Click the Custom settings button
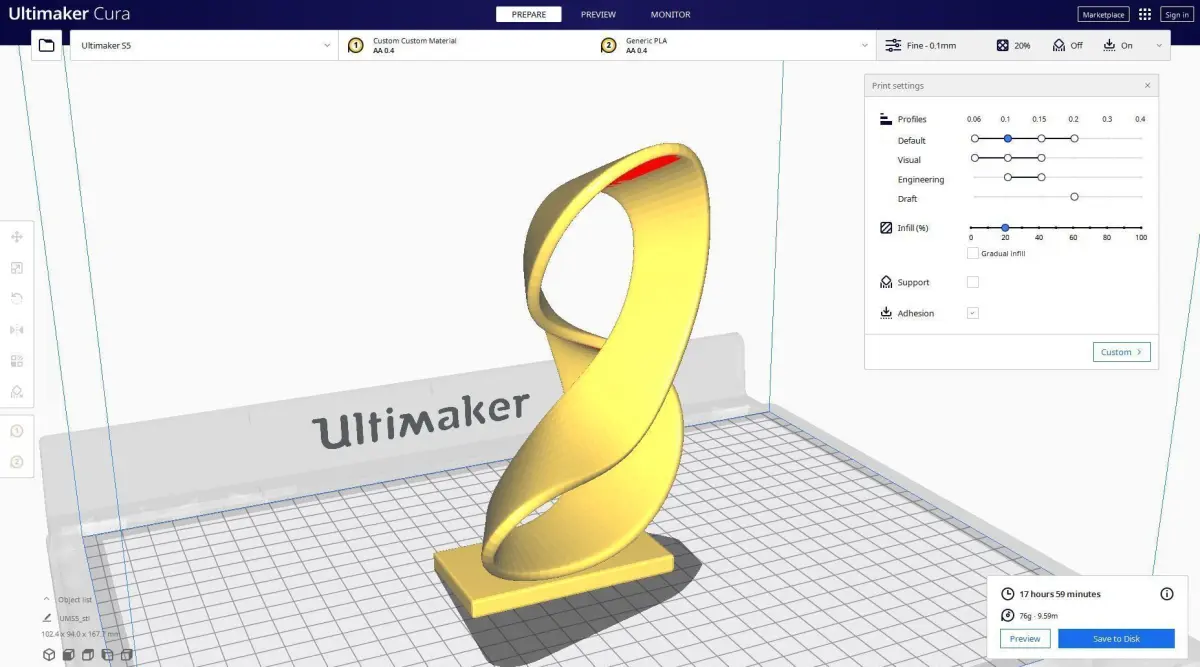 (1122, 352)
